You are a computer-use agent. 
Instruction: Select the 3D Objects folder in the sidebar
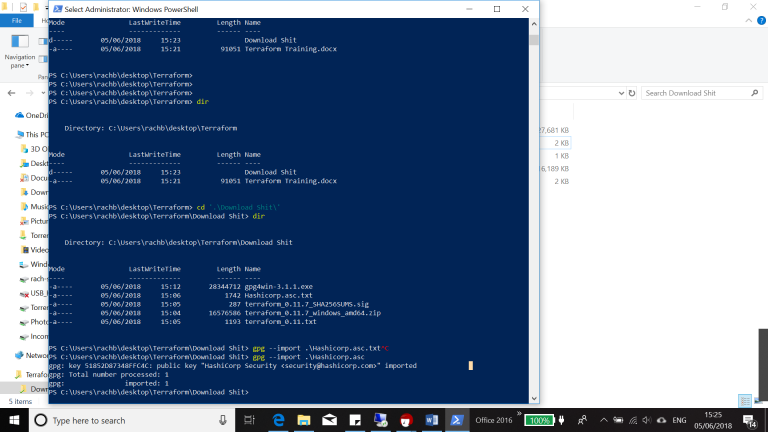(34, 149)
